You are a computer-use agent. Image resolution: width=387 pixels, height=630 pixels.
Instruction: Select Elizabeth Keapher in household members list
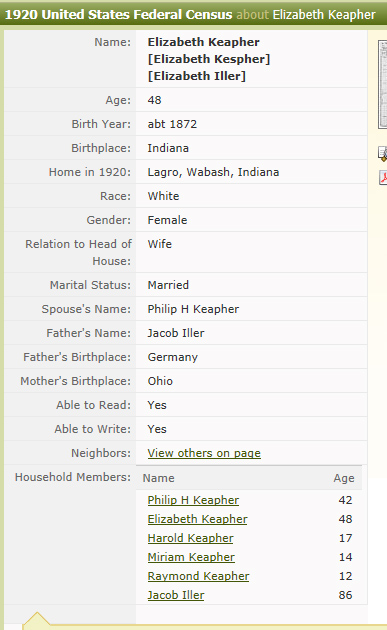pyautogui.click(x=197, y=519)
